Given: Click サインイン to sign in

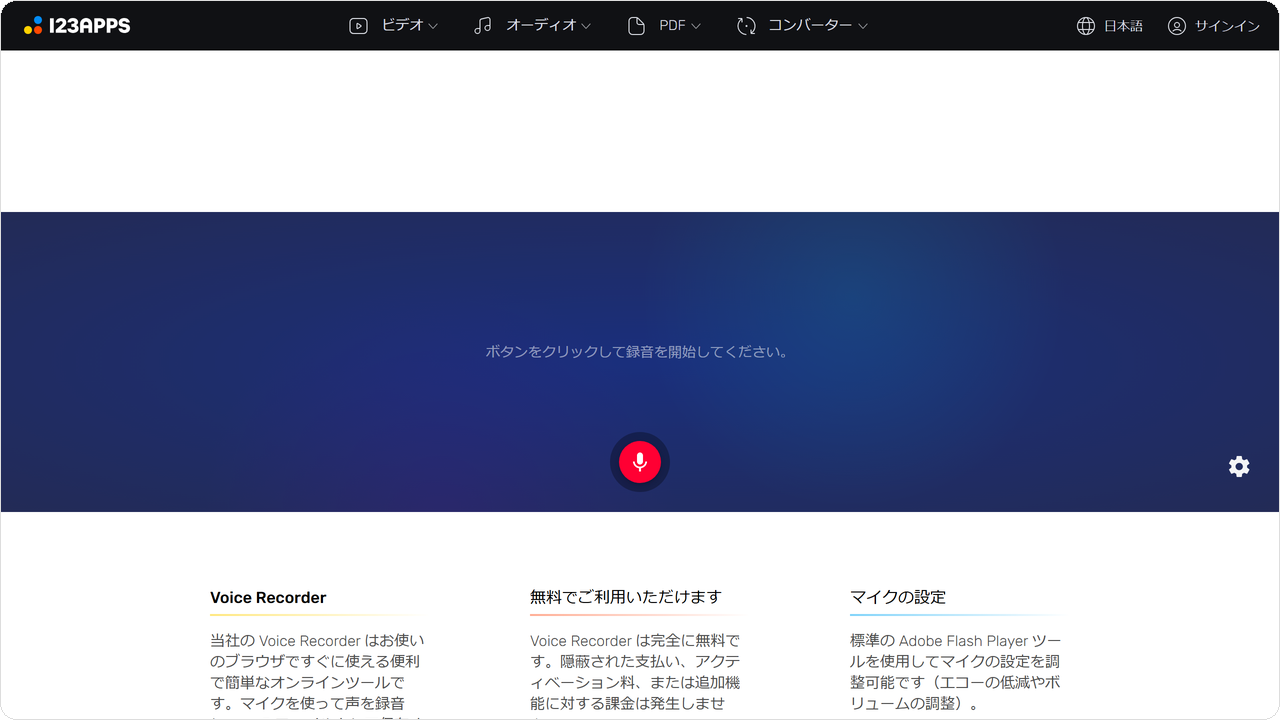Looking at the screenshot, I should click(x=1227, y=26).
